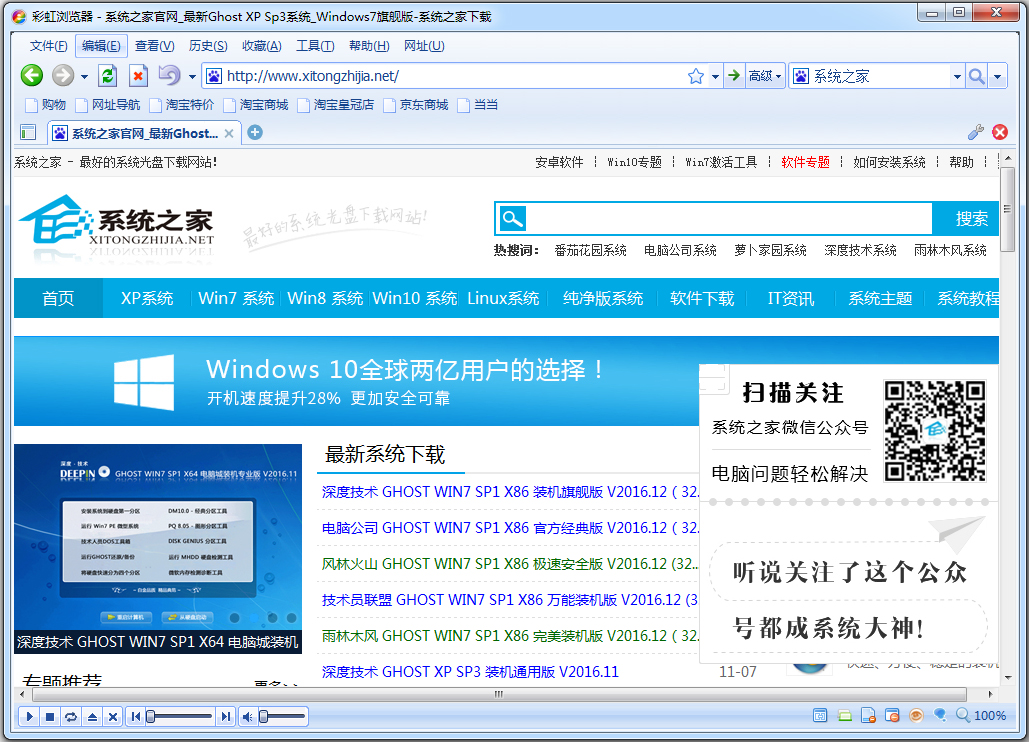Expand the search engine dropdown arrow
1029x742 pixels.
pyautogui.click(x=956, y=76)
